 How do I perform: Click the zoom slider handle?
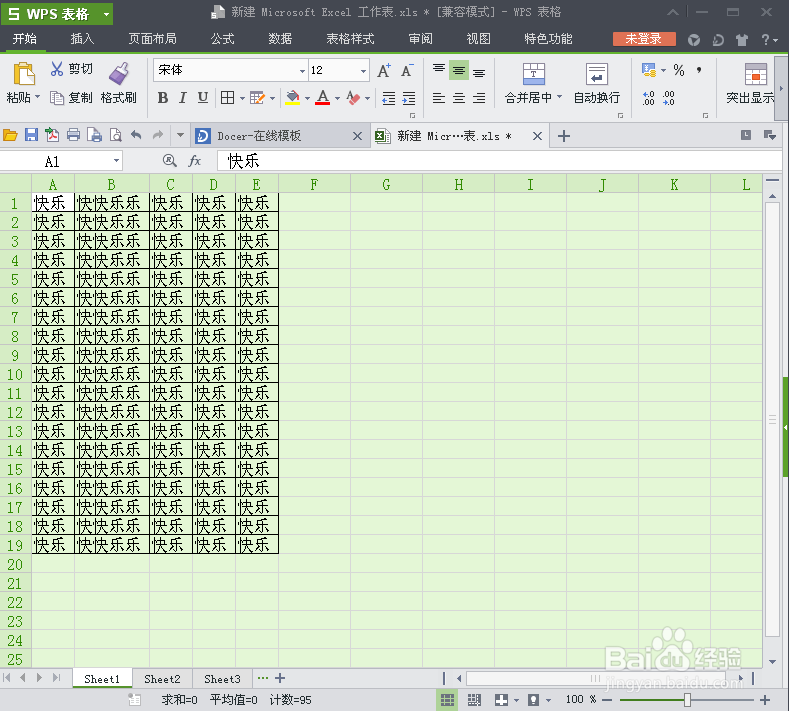687,700
